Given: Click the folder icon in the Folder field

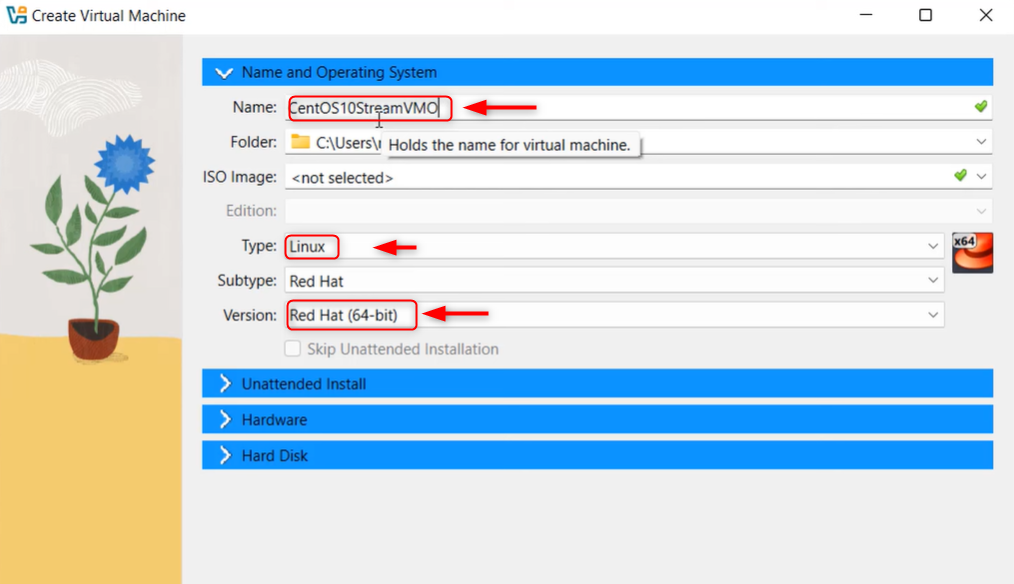Looking at the screenshot, I should click(299, 141).
